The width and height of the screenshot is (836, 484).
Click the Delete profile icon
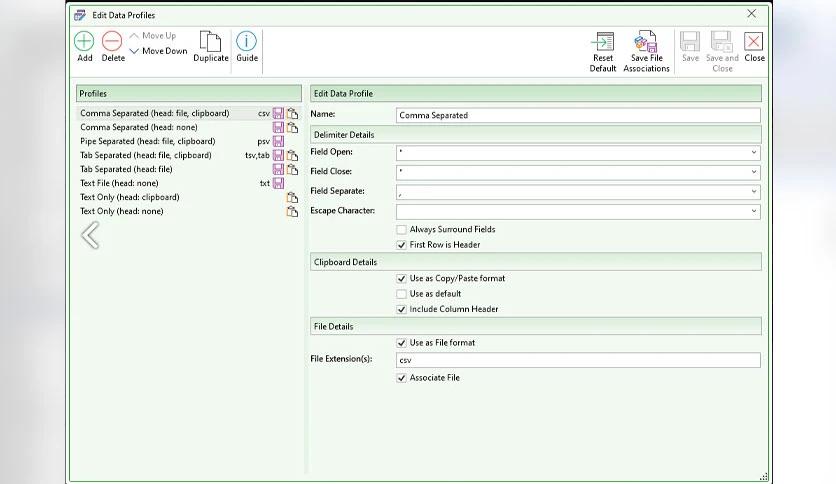(113, 42)
